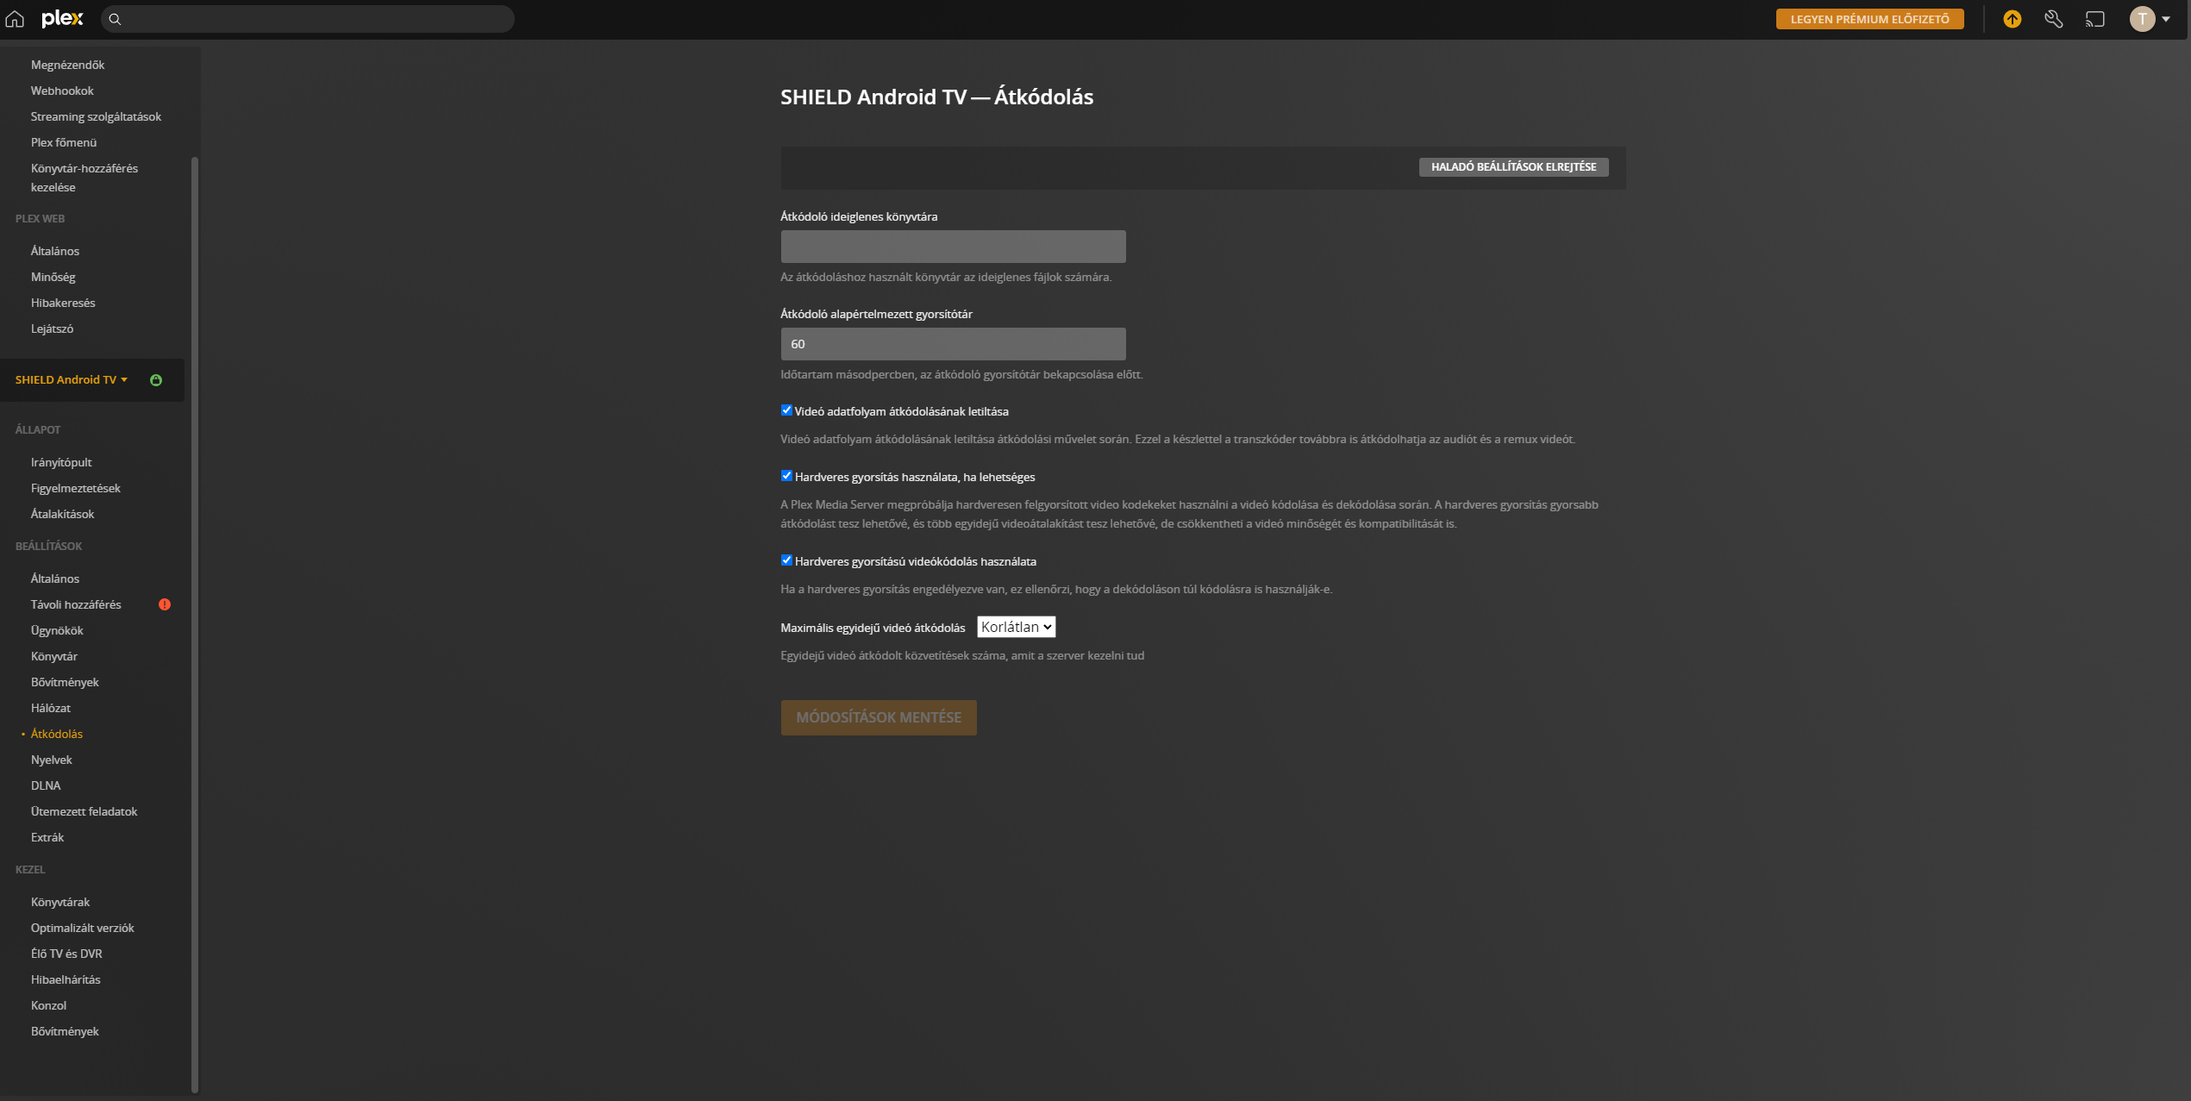This screenshot has height=1101, width=2191.
Task: Open Könyvtár-hozzáférés kezelése
Action: [84, 178]
